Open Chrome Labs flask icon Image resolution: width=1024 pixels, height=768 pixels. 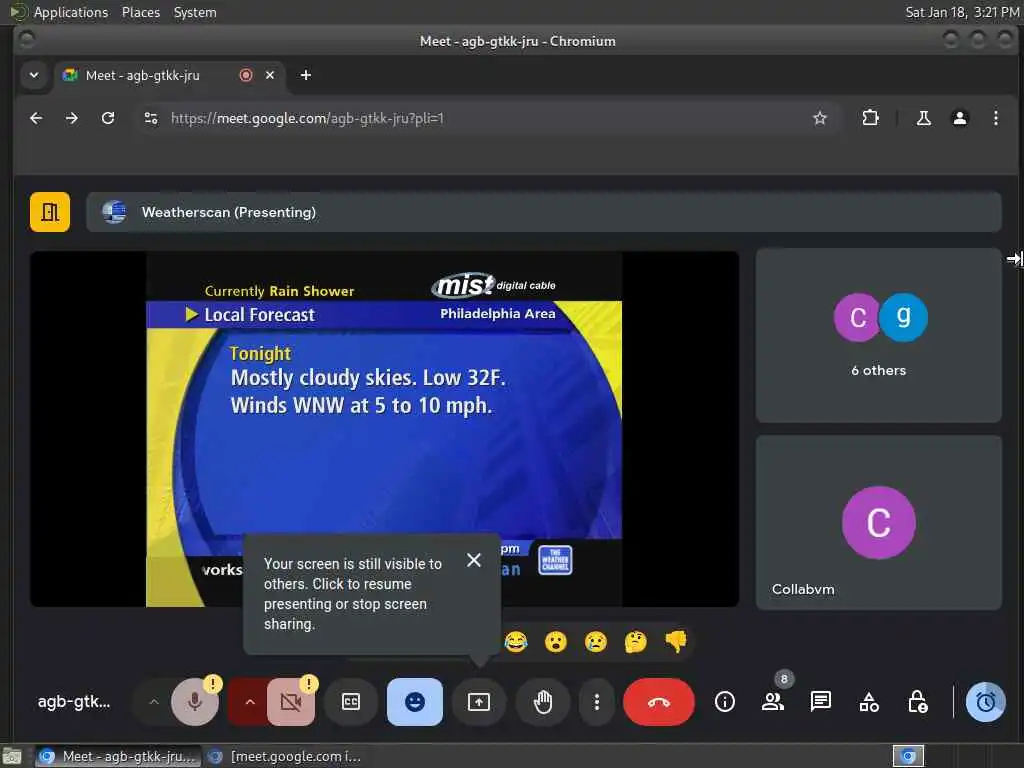click(x=923, y=118)
